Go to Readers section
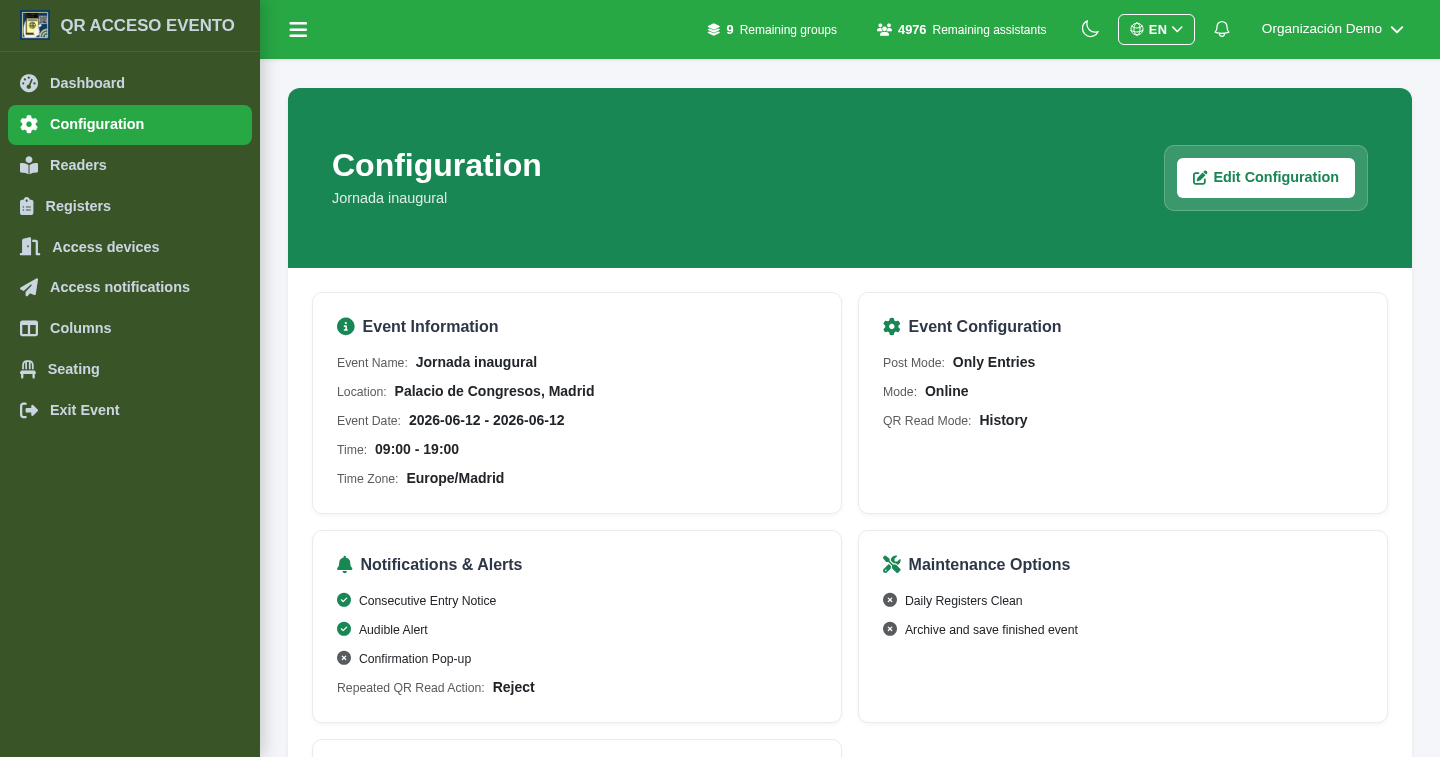The width and height of the screenshot is (1440, 757). 130,165
